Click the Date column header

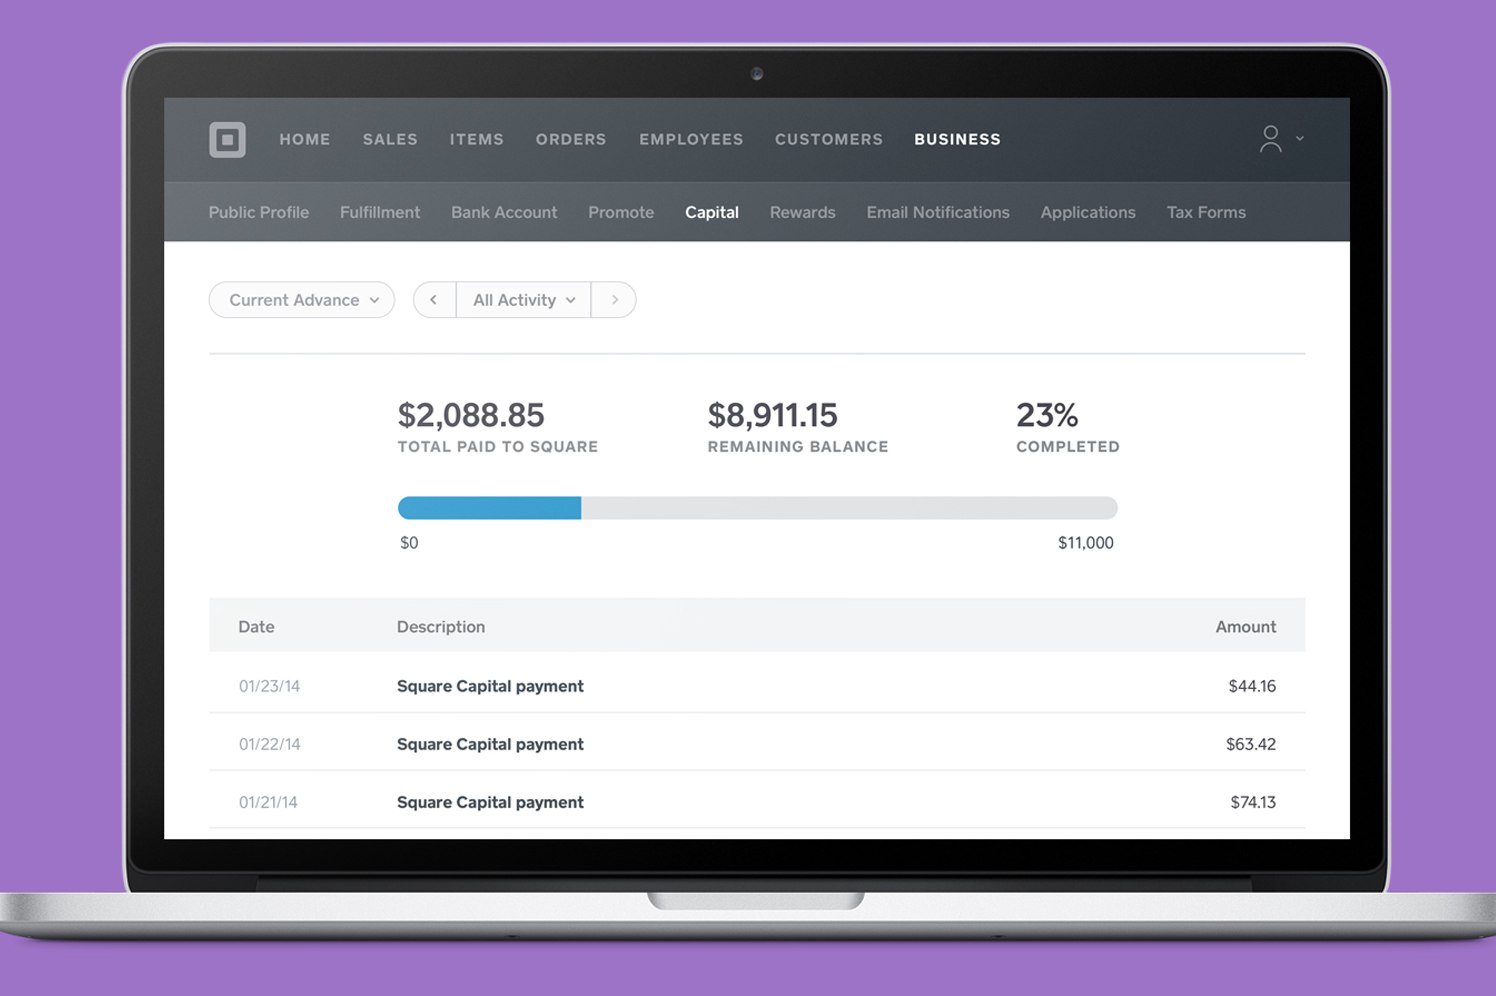click(x=256, y=627)
